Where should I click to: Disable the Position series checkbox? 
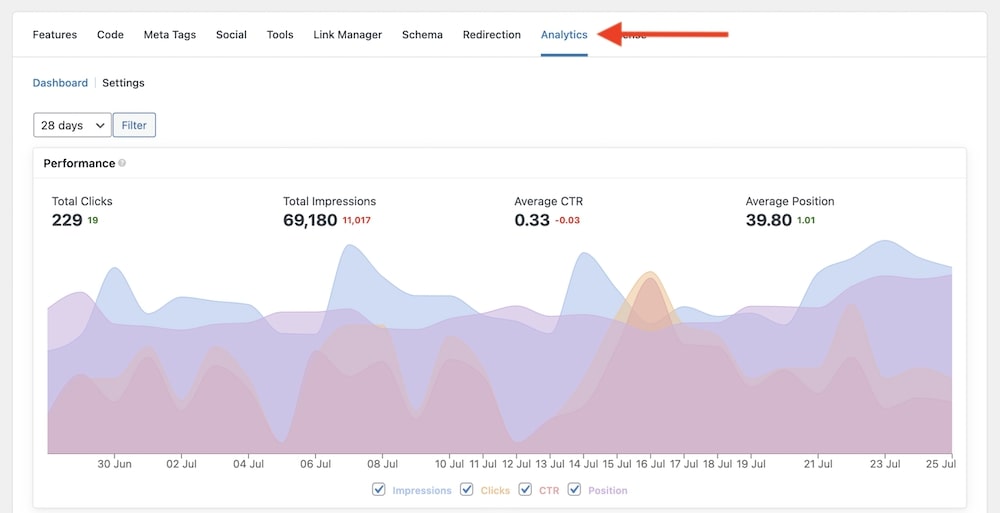[x=575, y=490]
